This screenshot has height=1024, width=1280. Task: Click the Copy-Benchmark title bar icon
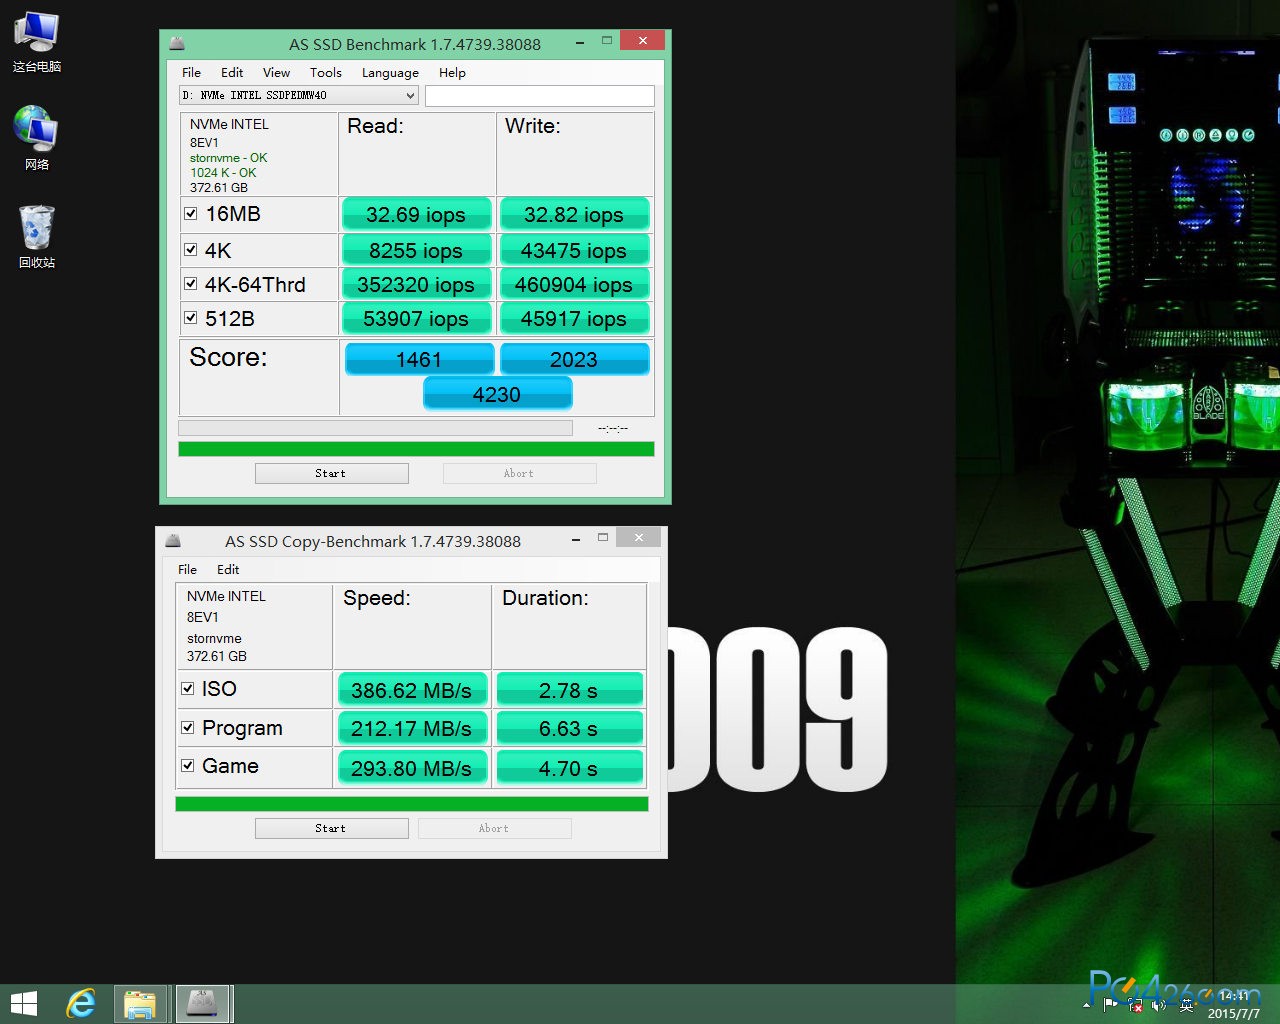click(x=173, y=540)
